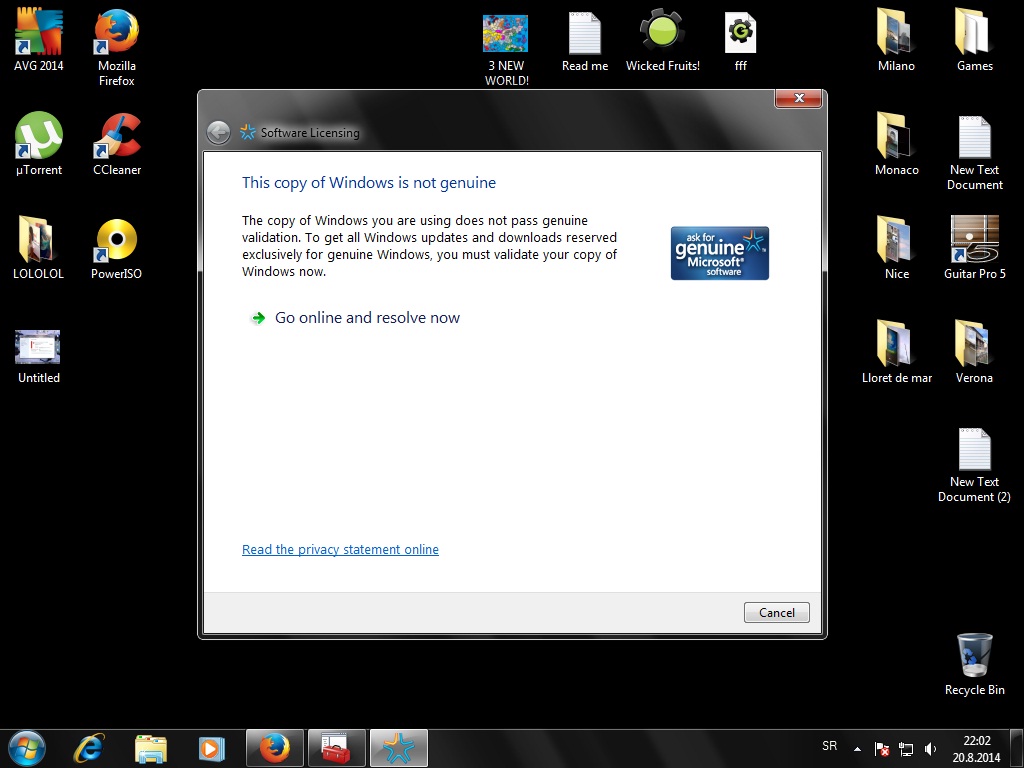Image resolution: width=1024 pixels, height=768 pixels.
Task: Click the volume speaker tray icon
Action: click(930, 749)
